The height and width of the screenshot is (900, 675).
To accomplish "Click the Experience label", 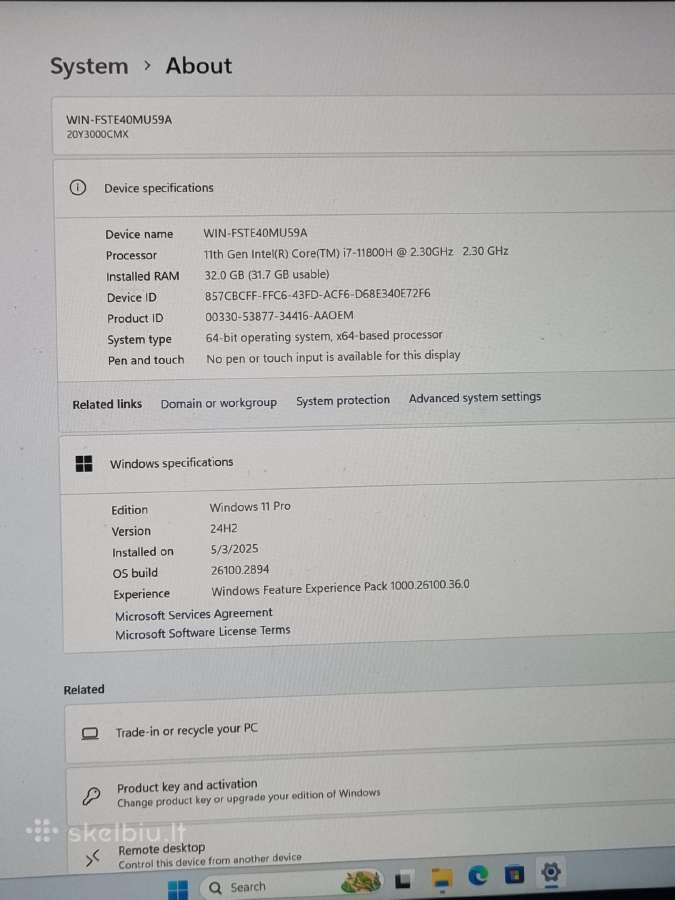I will click(x=141, y=594).
